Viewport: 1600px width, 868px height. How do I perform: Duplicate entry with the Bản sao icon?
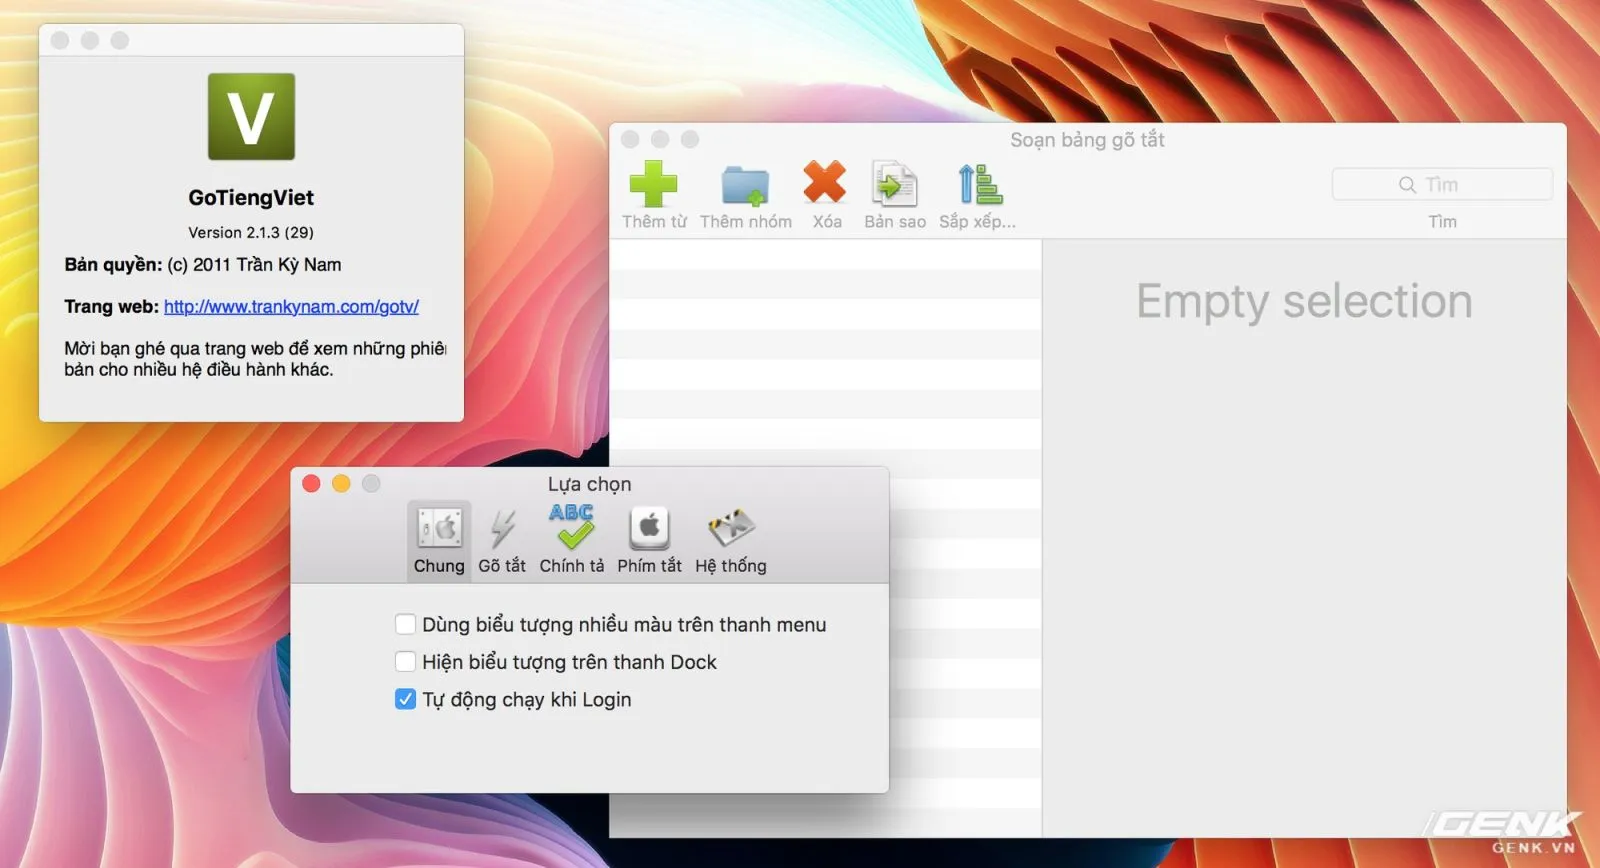894,184
